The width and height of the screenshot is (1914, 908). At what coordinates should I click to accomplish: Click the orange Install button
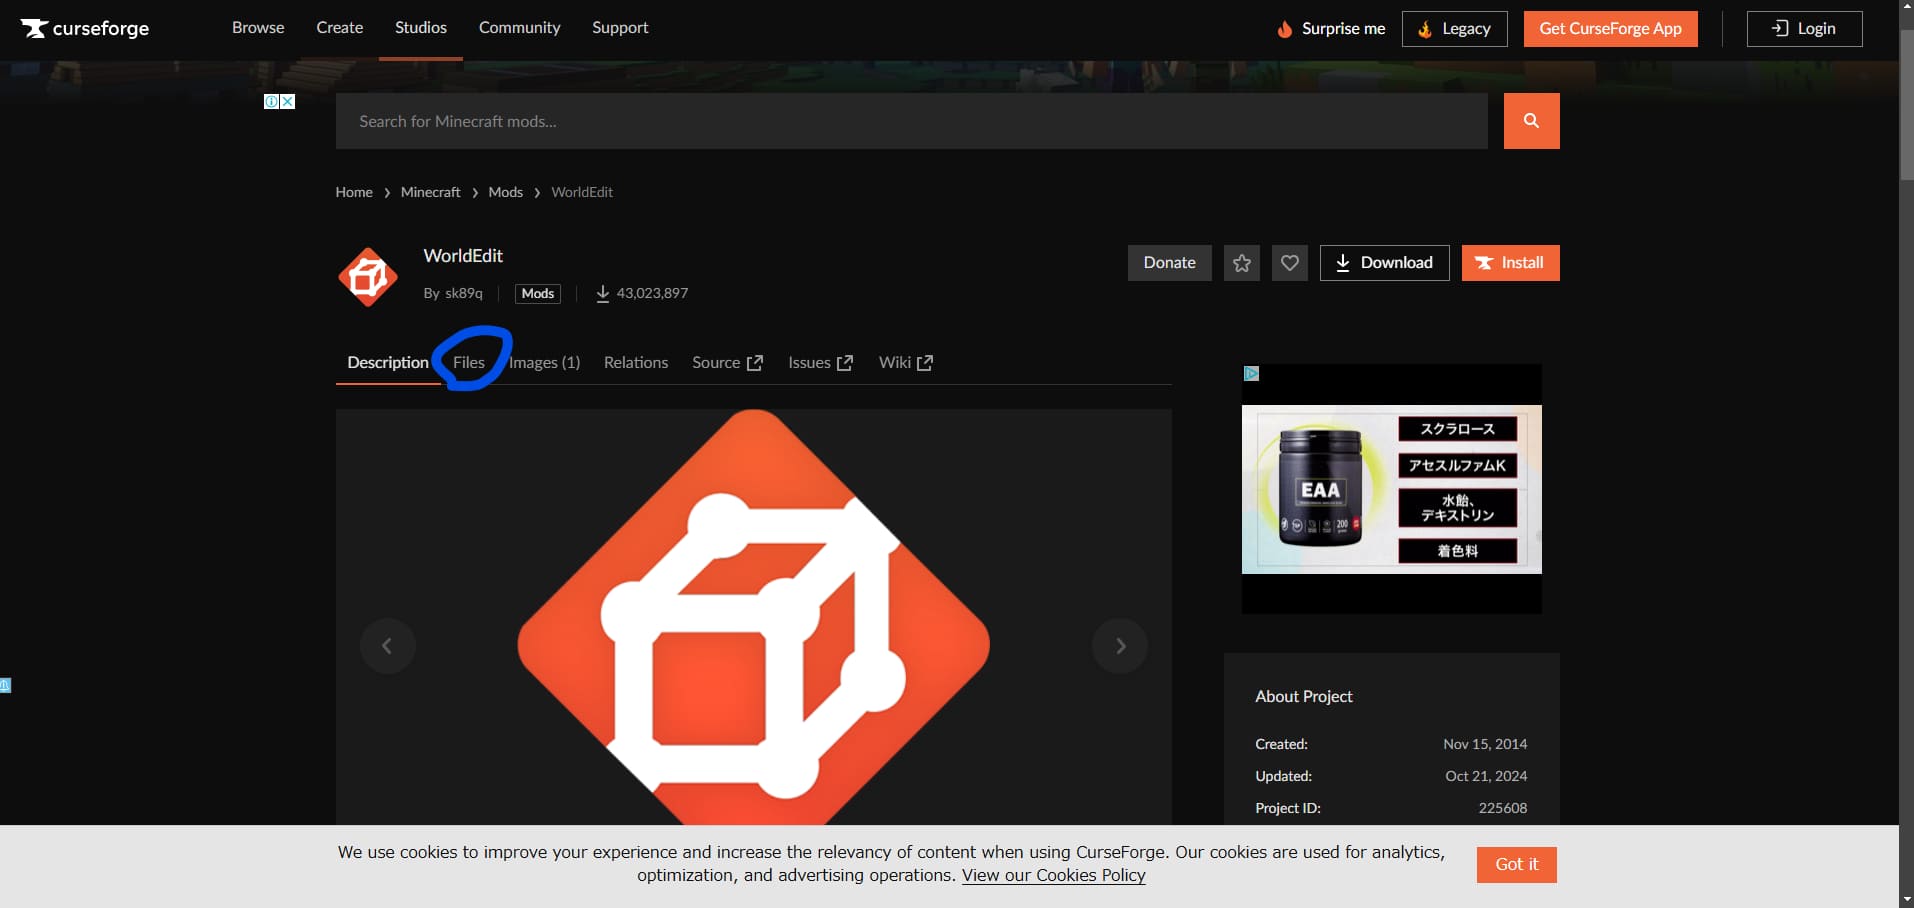[x=1510, y=263]
